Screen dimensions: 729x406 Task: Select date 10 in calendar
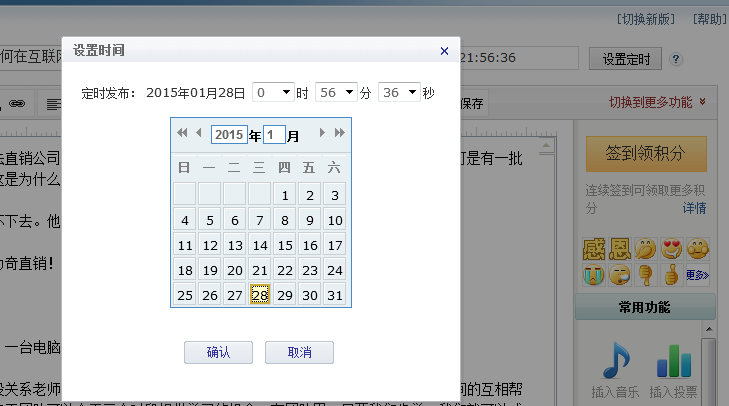click(x=335, y=220)
